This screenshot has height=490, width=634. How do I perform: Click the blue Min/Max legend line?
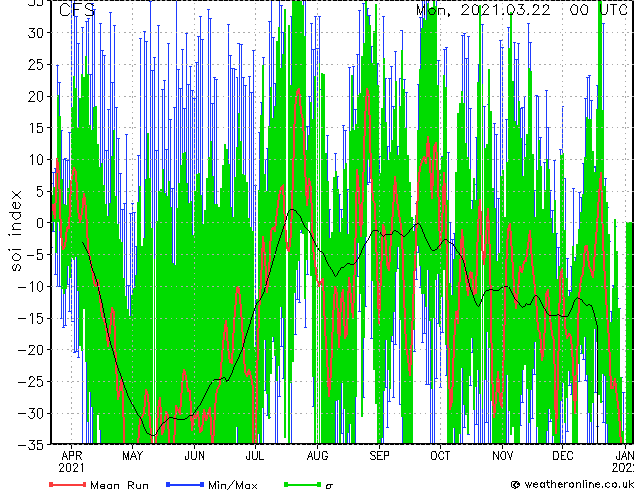click(x=185, y=484)
